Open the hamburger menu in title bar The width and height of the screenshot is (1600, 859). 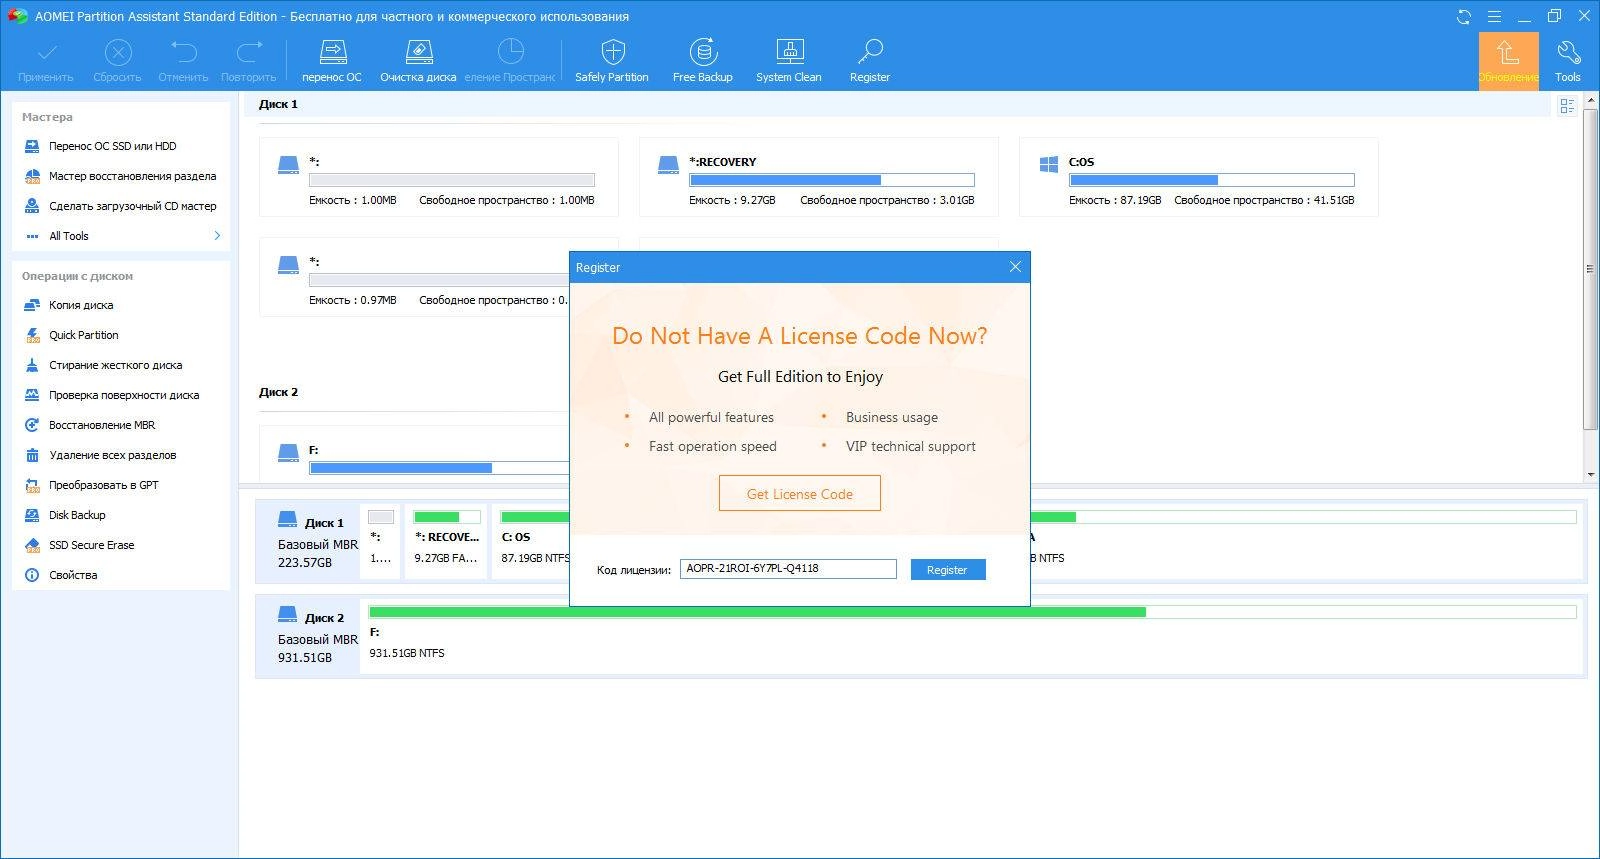[1494, 17]
